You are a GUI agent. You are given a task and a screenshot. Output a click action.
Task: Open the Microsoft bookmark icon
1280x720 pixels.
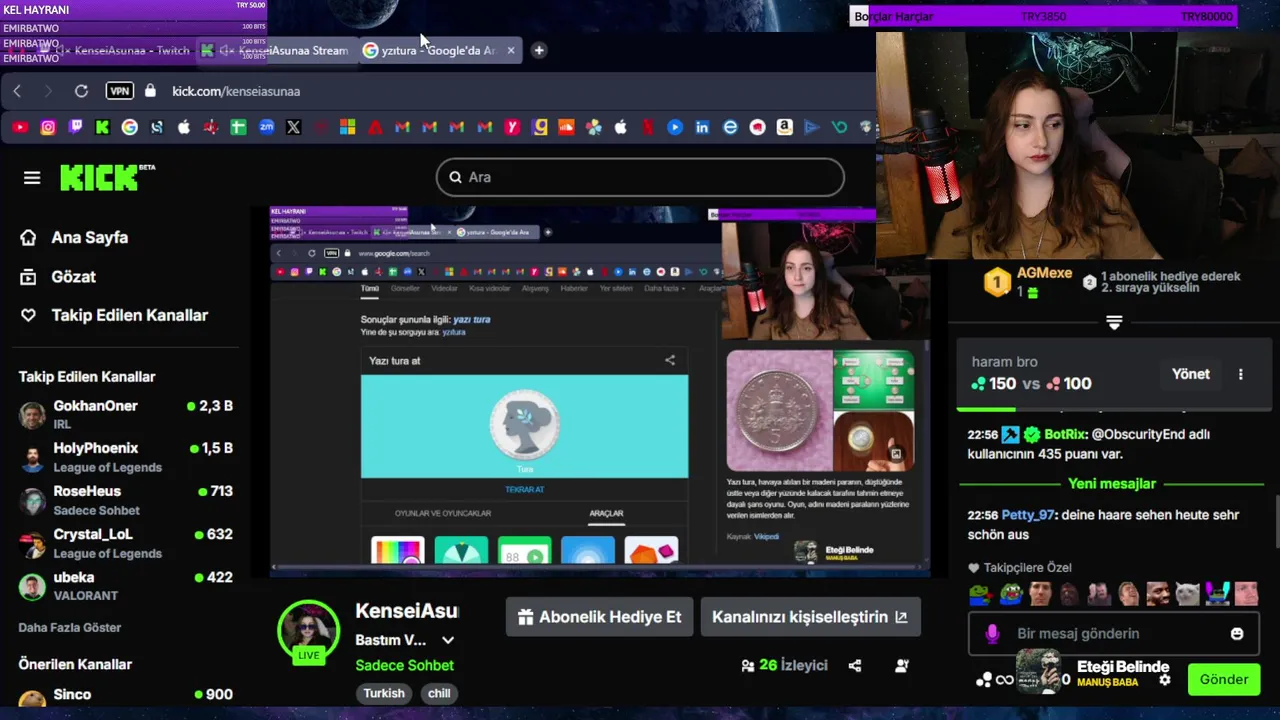[x=347, y=127]
